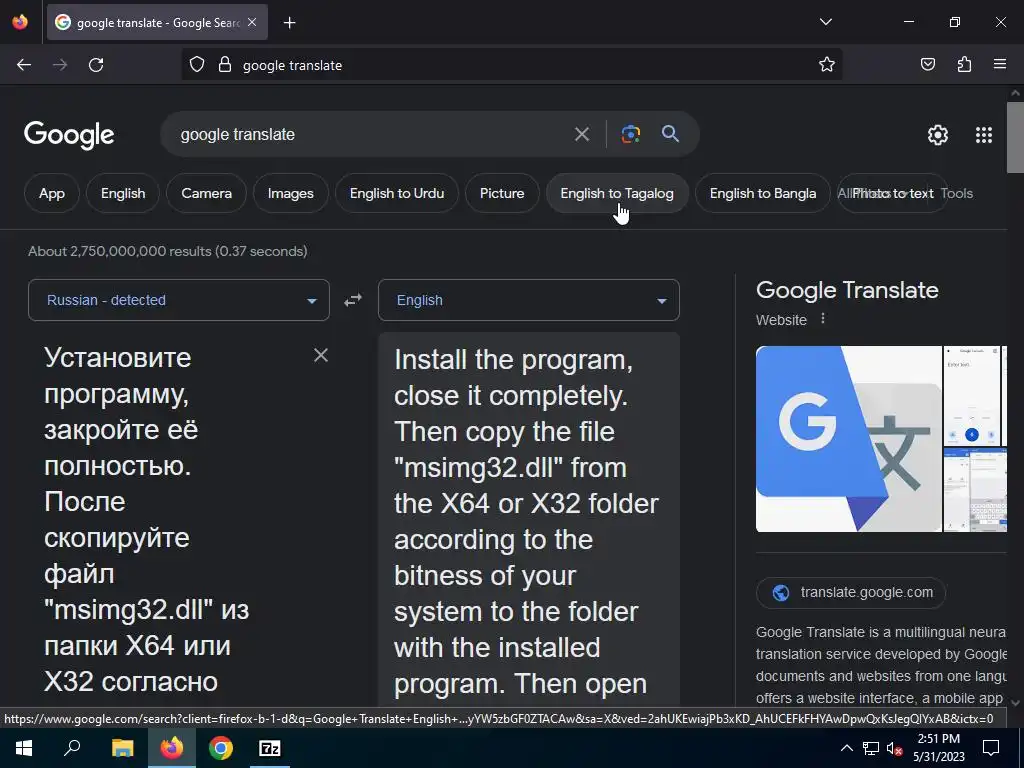Open the Firefox View pinned icon
Viewport: 1024px width, 768px height.
click(20, 22)
